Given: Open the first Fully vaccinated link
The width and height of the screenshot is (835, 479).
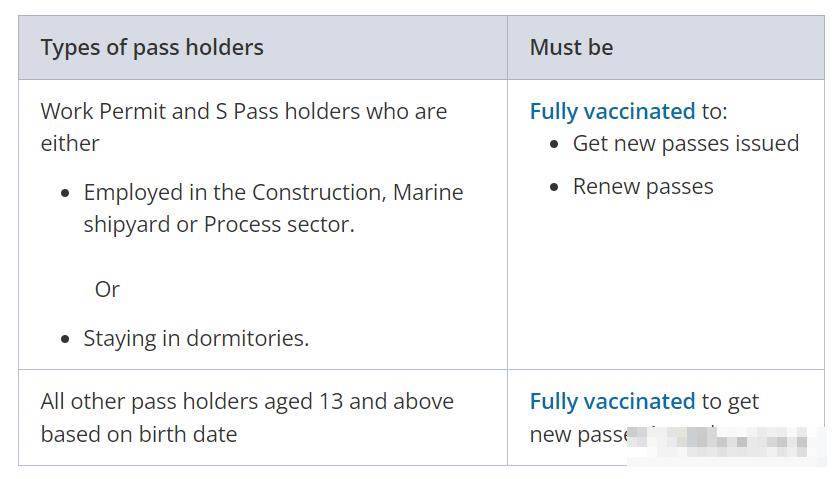Looking at the screenshot, I should click(x=612, y=111).
